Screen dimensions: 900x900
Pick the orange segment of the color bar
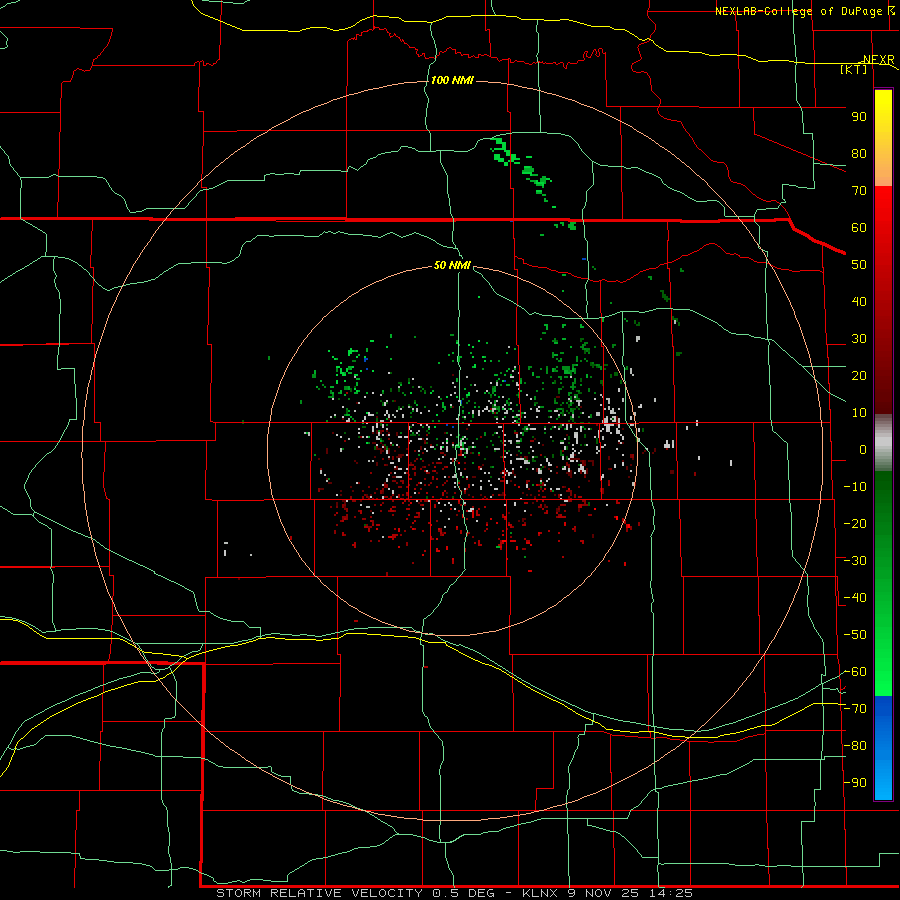point(883,169)
